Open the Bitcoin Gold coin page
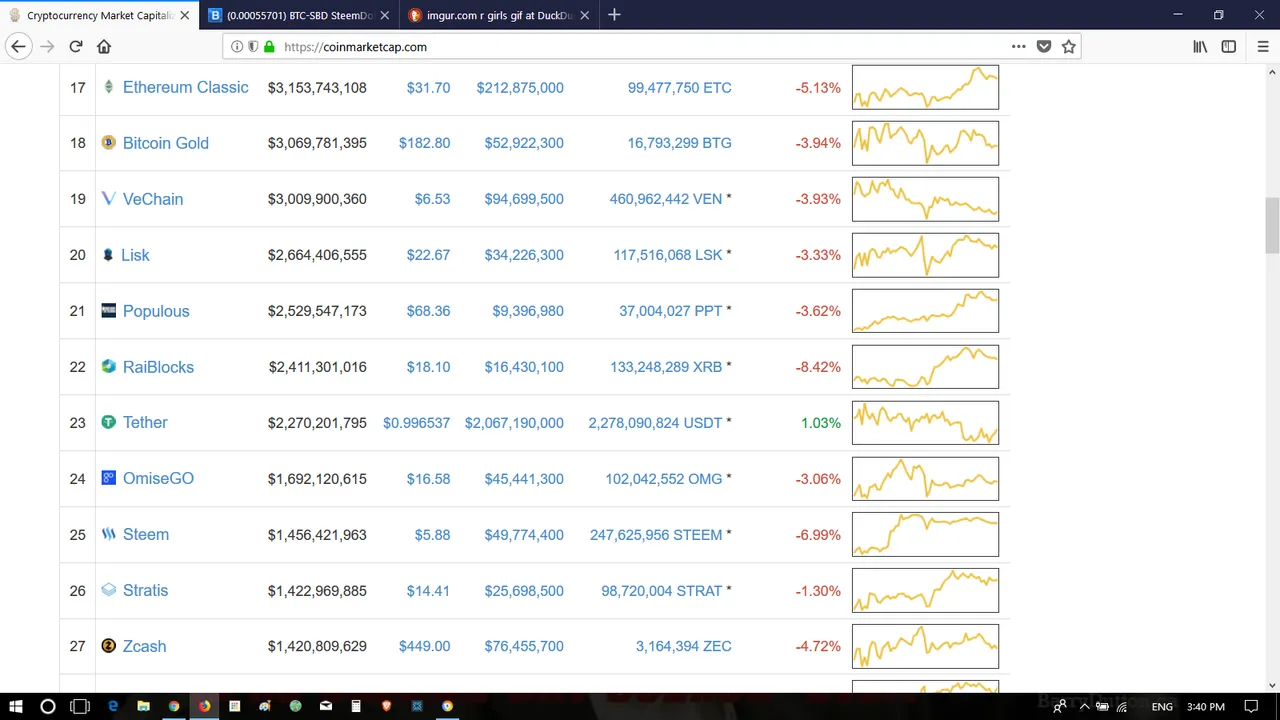 click(165, 143)
